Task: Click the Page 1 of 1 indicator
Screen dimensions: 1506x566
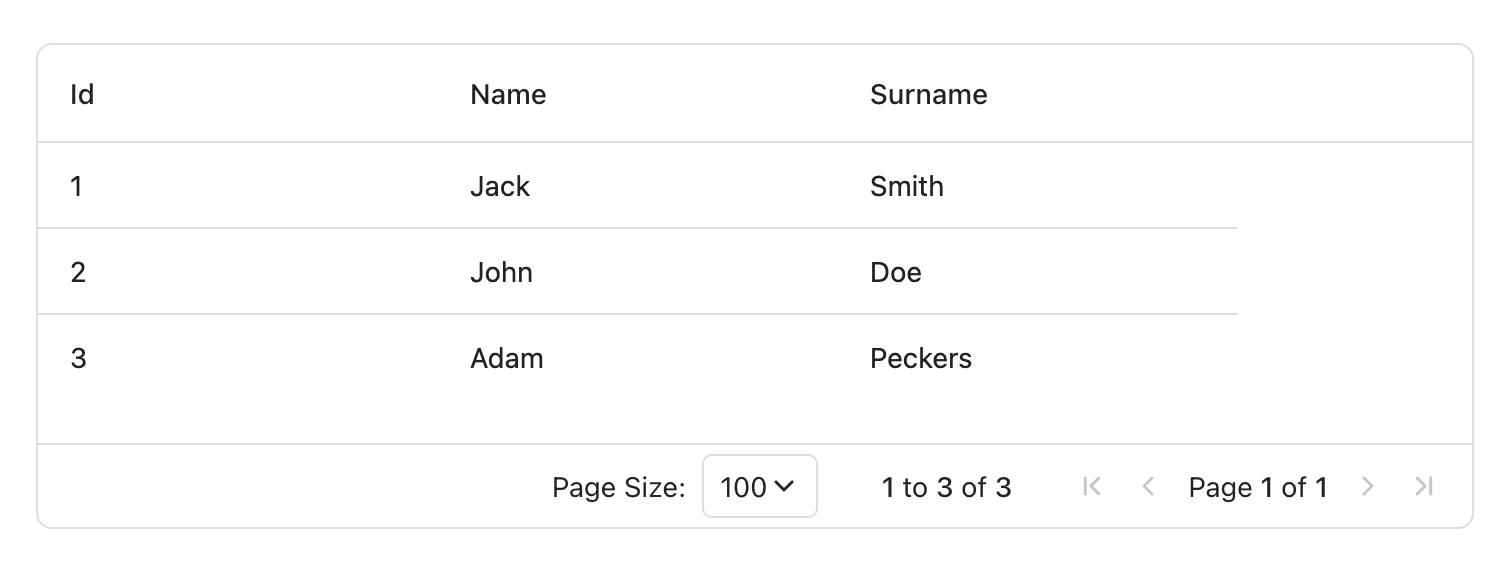Action: 1258,487
